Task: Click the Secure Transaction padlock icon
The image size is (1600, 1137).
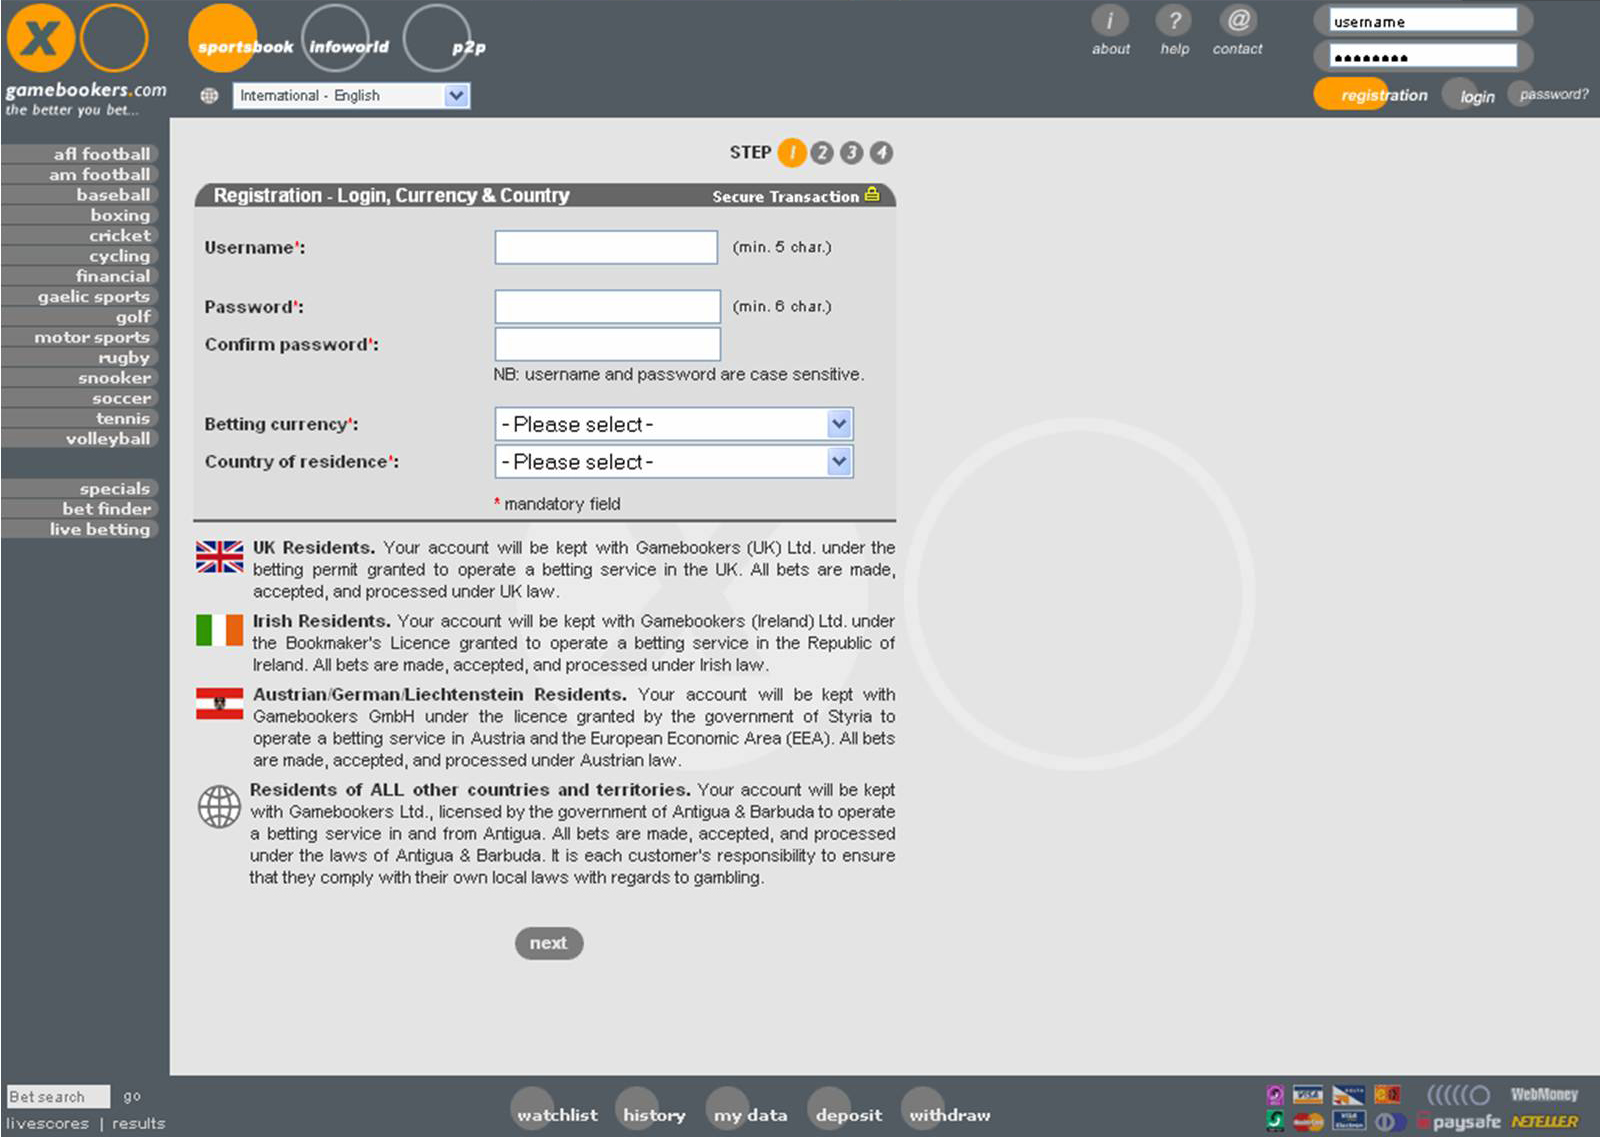Action: (872, 194)
